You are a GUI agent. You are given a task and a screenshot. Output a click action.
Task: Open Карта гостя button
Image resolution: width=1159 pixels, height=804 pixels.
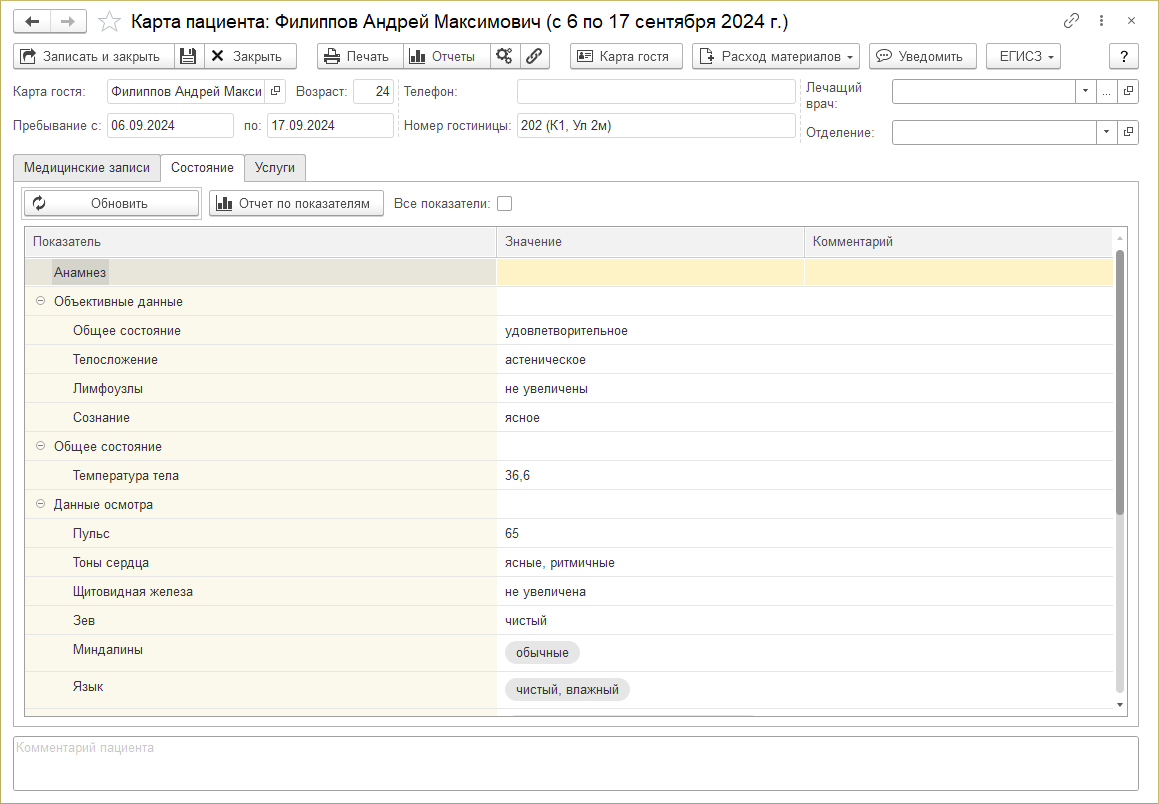(626, 56)
